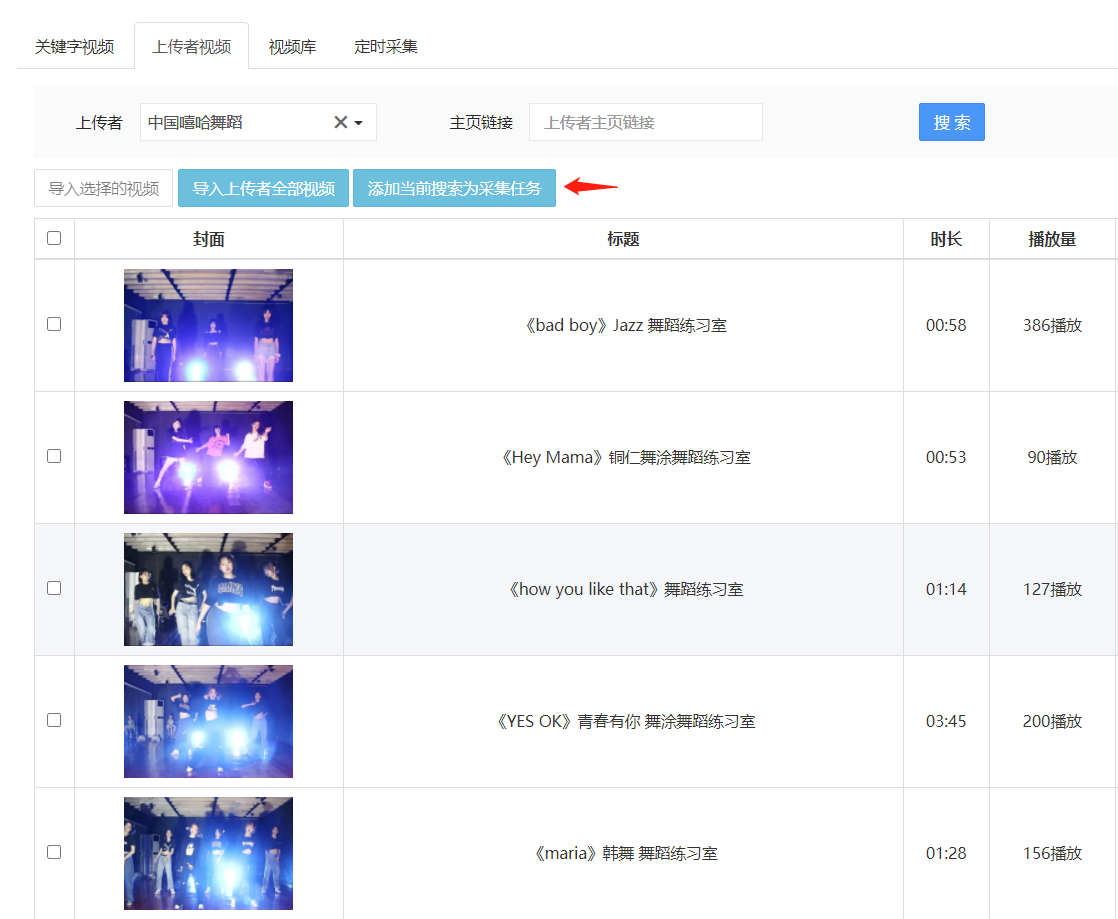Click the 上传者 field label

coord(99,123)
